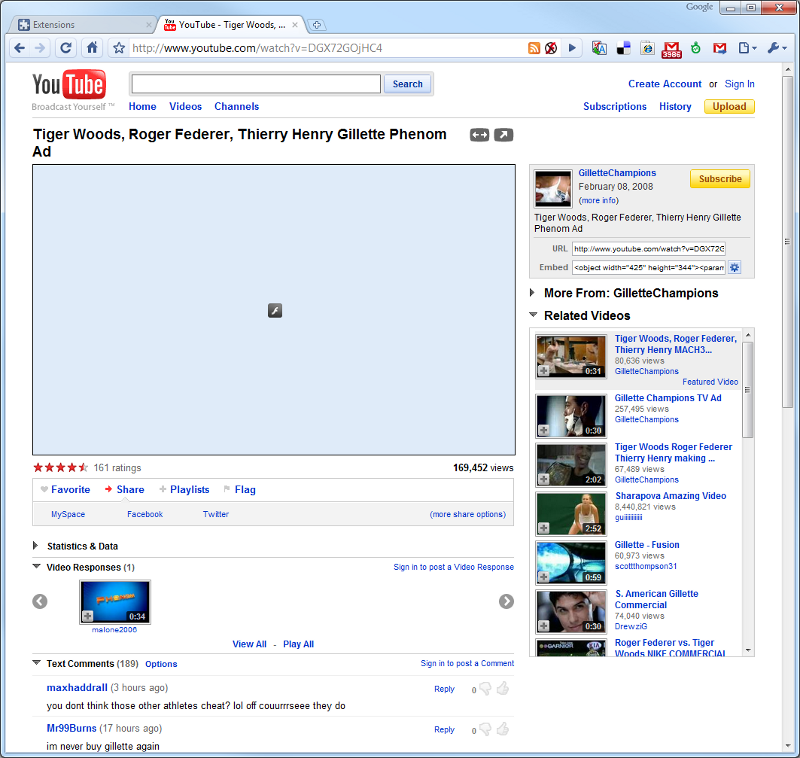Click the browser forward arrow

pos(40,48)
